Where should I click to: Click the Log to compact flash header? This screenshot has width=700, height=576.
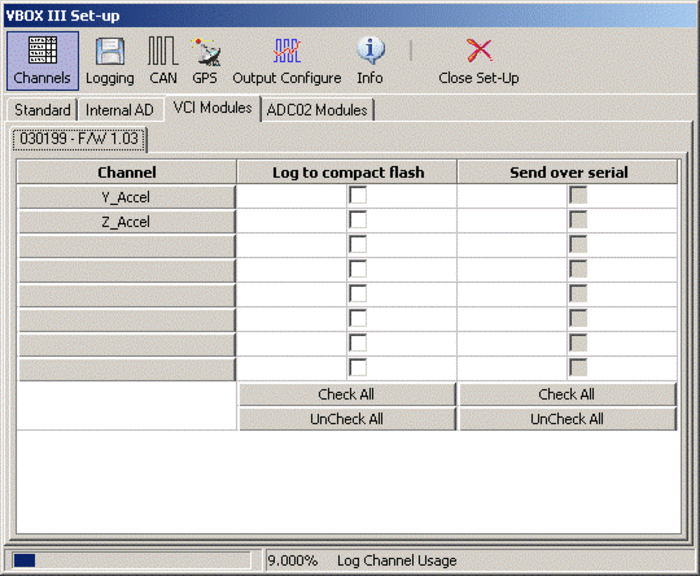tap(347, 172)
